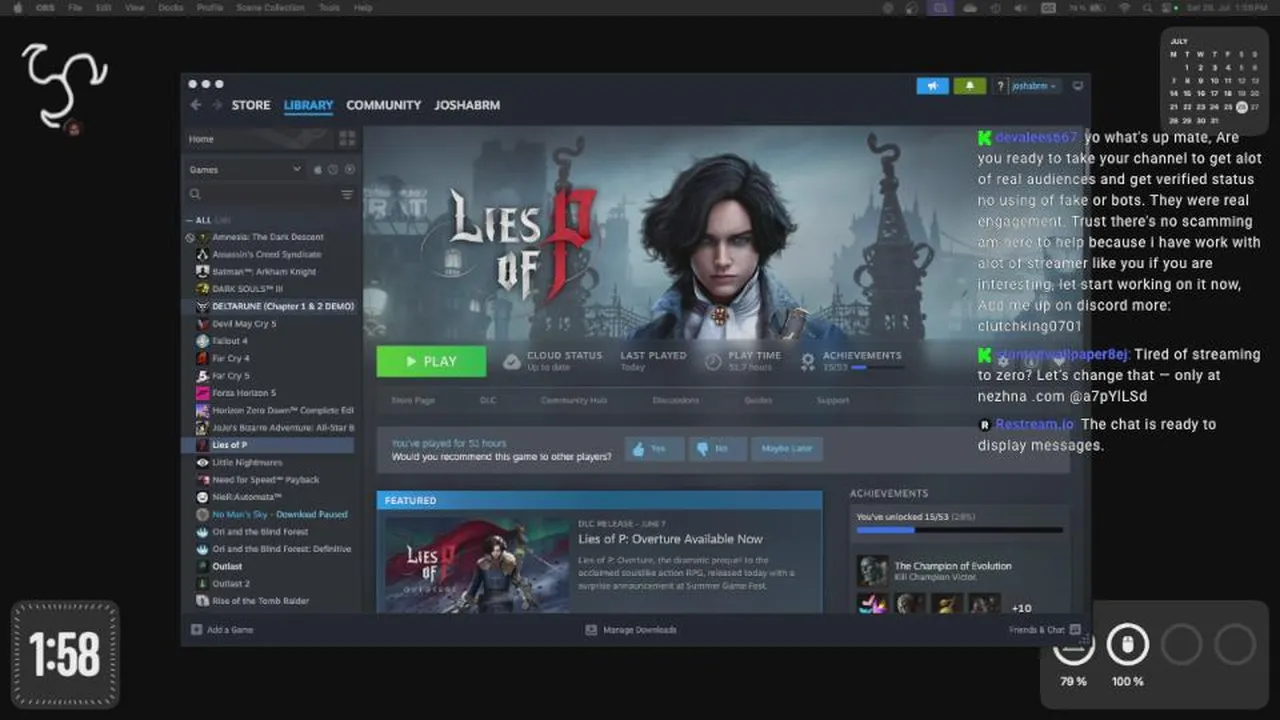Screen dimensions: 1280x720
Task: Open the Community Hub link
Action: tap(573, 400)
